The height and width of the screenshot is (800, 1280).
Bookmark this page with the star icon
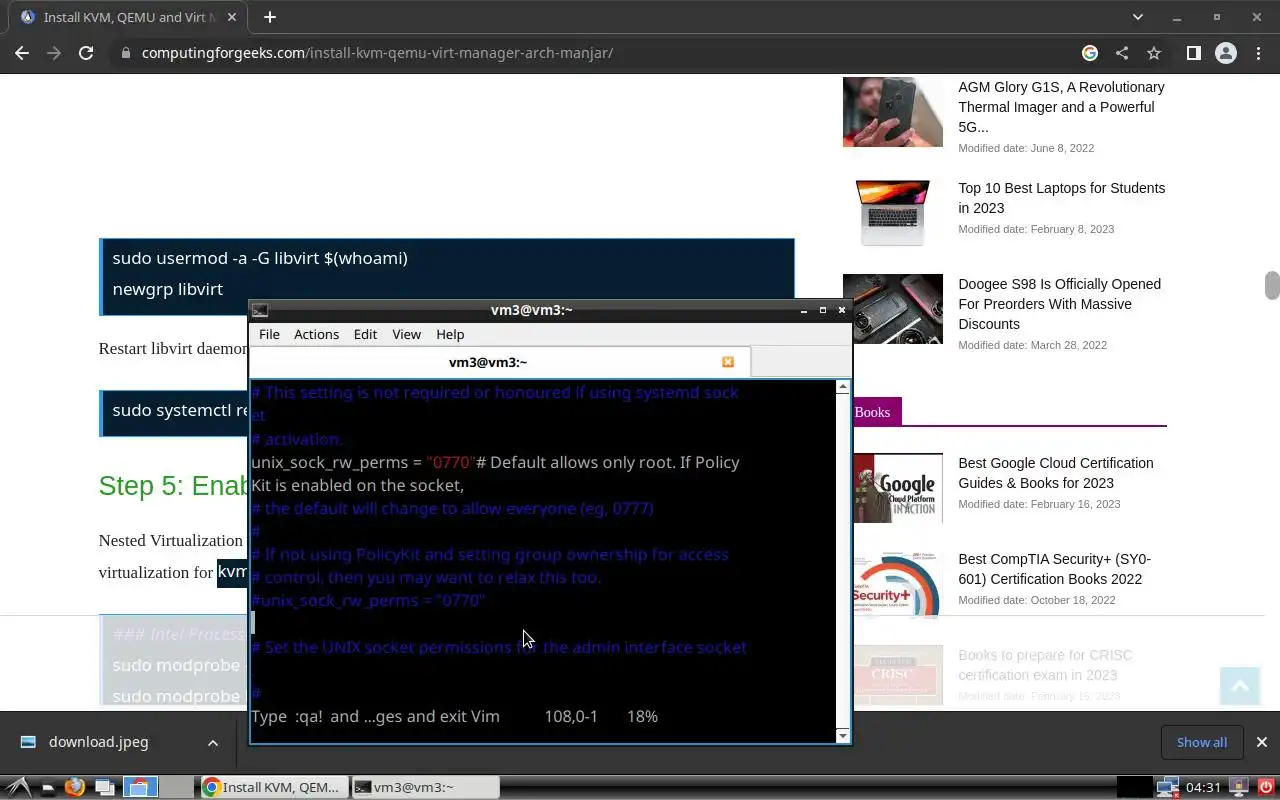click(1154, 53)
